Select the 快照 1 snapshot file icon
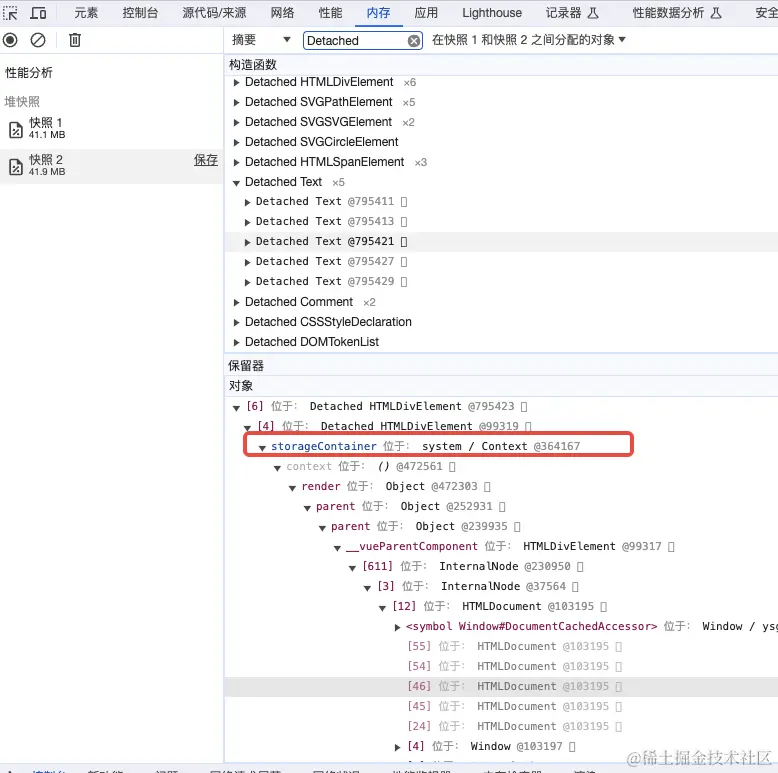This screenshot has height=773, width=778. point(16,129)
